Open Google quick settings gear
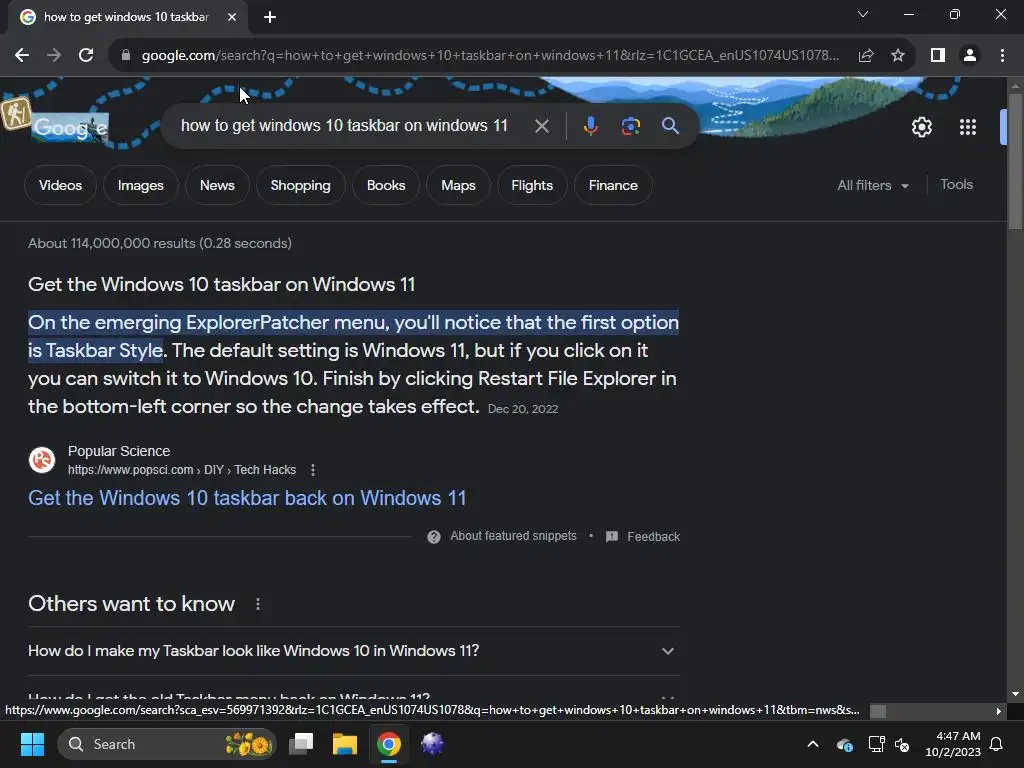The image size is (1024, 768). [921, 127]
